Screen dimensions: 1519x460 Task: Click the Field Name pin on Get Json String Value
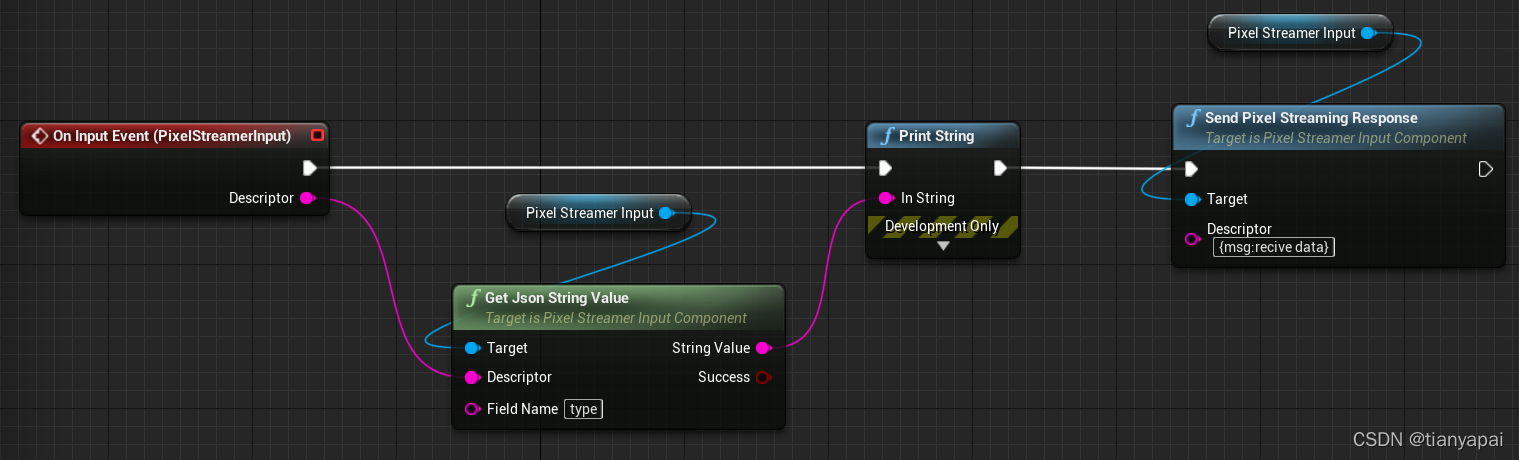(472, 409)
